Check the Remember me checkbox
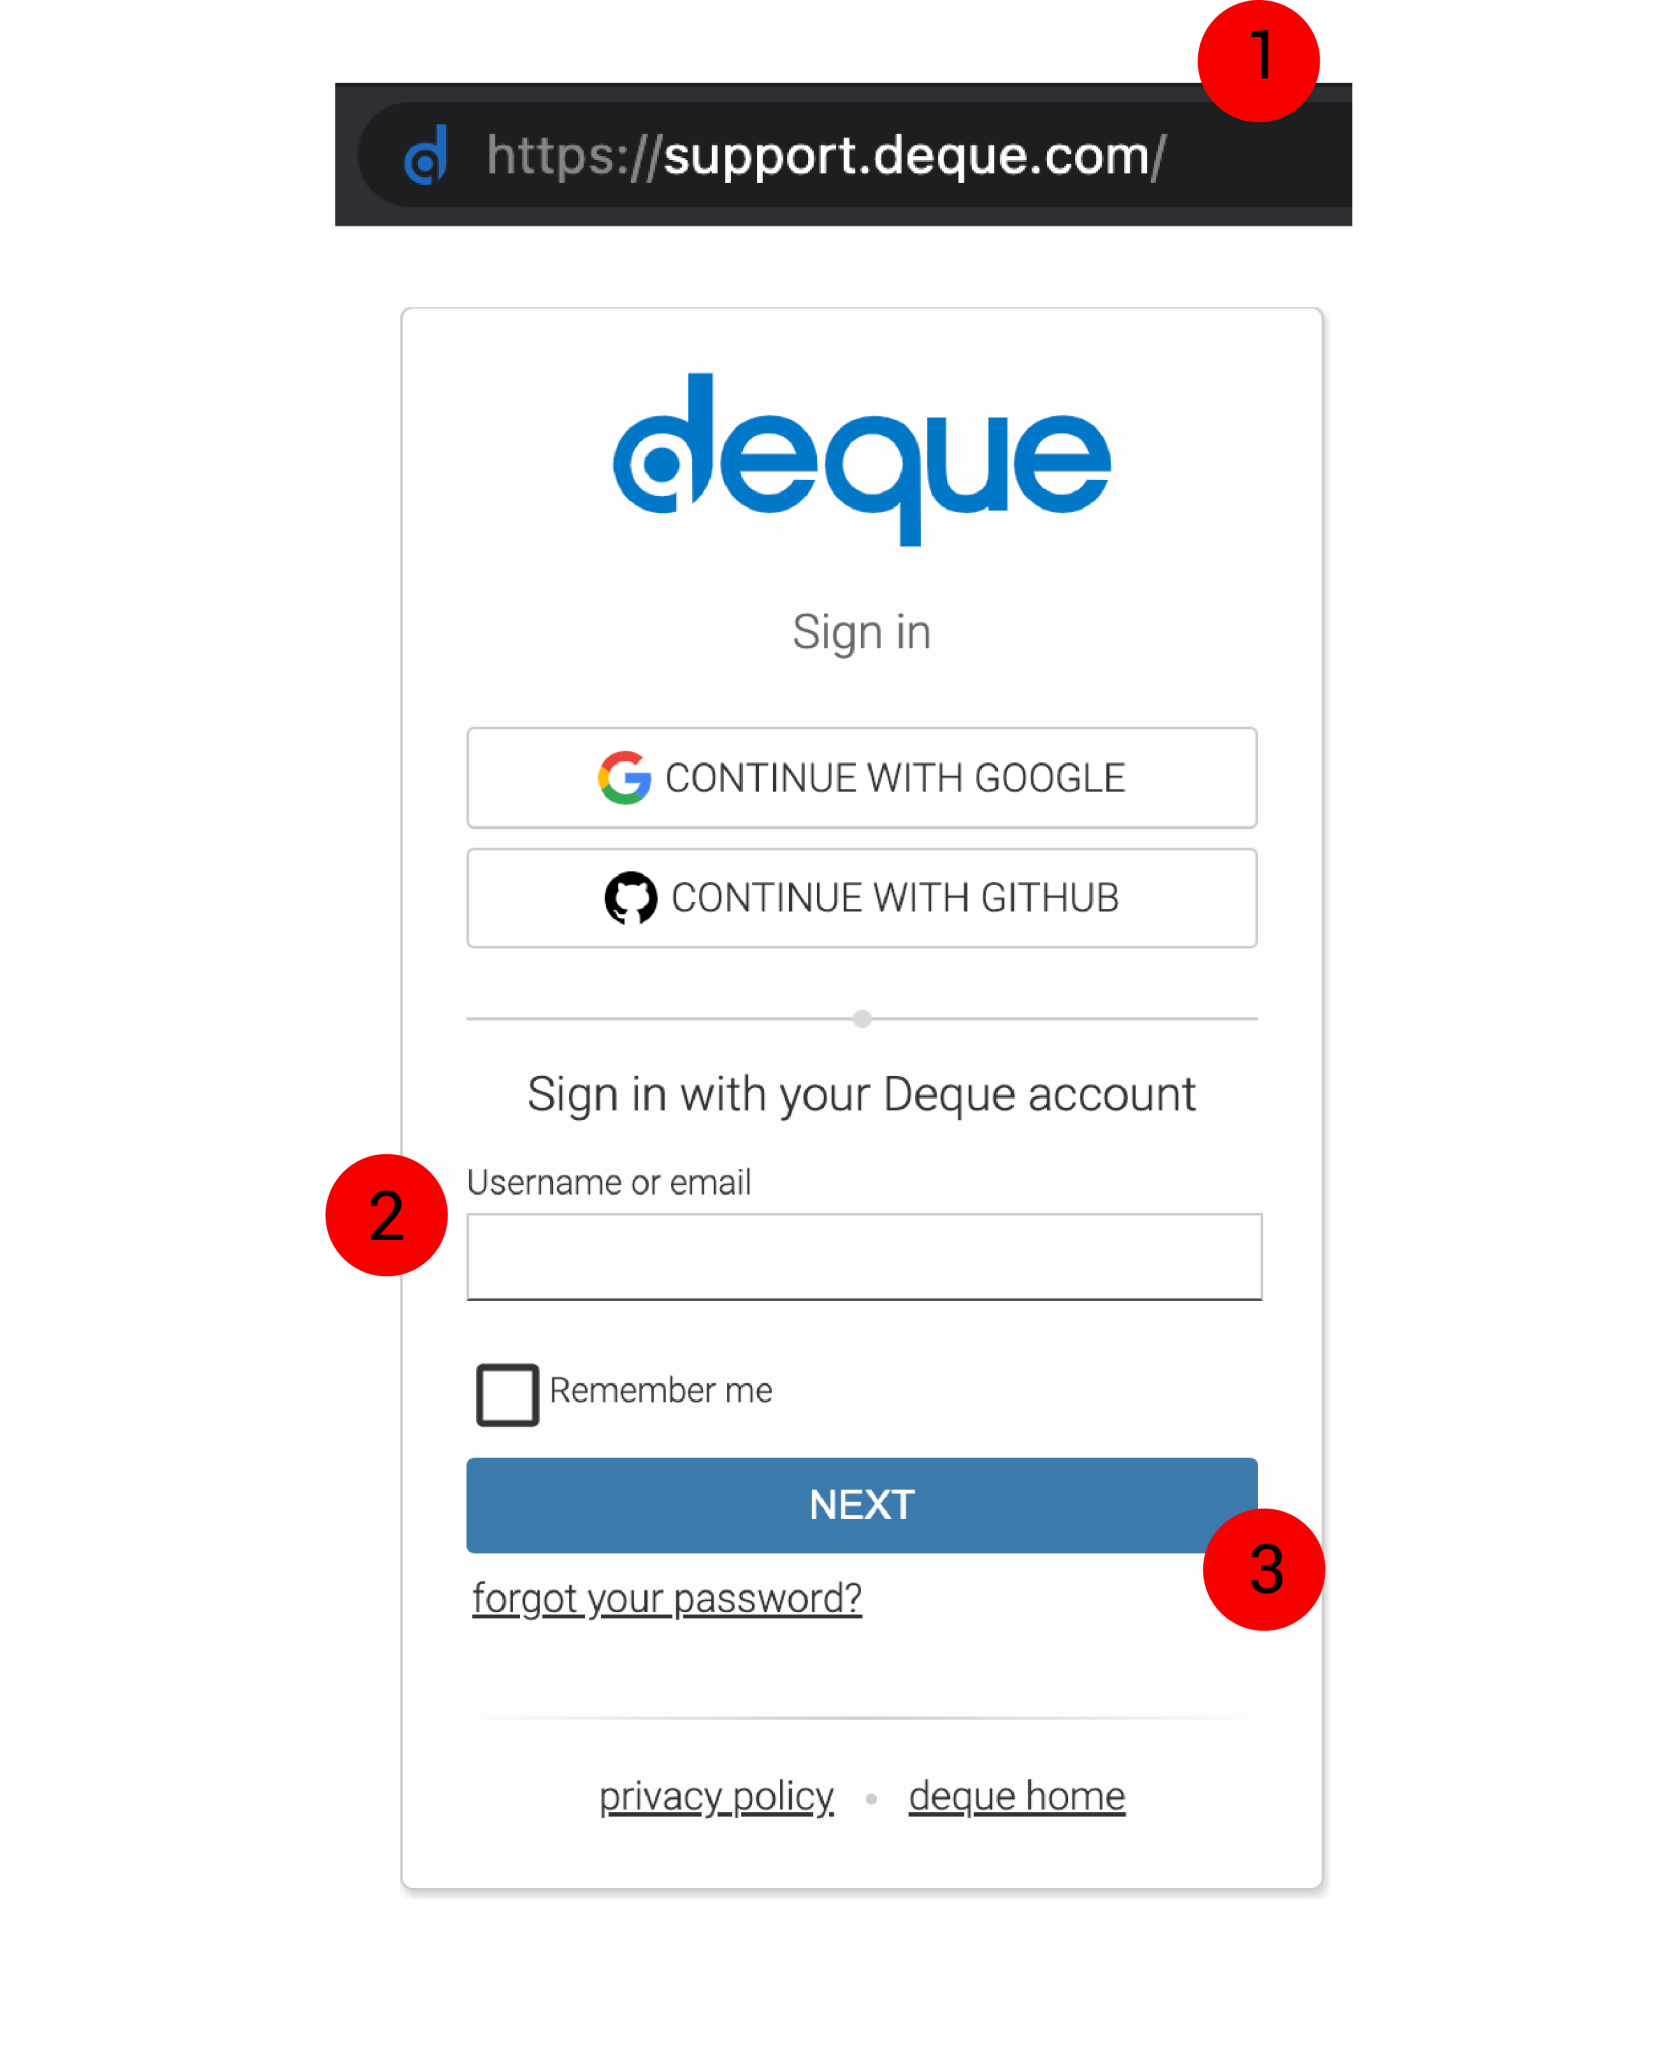 [x=507, y=1394]
